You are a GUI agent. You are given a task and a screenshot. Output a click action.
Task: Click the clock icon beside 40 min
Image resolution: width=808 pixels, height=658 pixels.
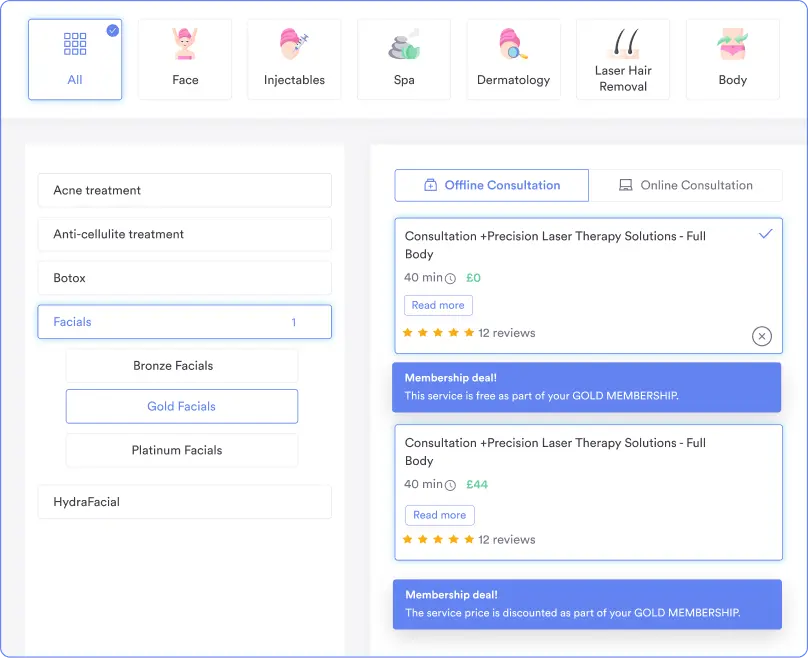click(x=451, y=278)
